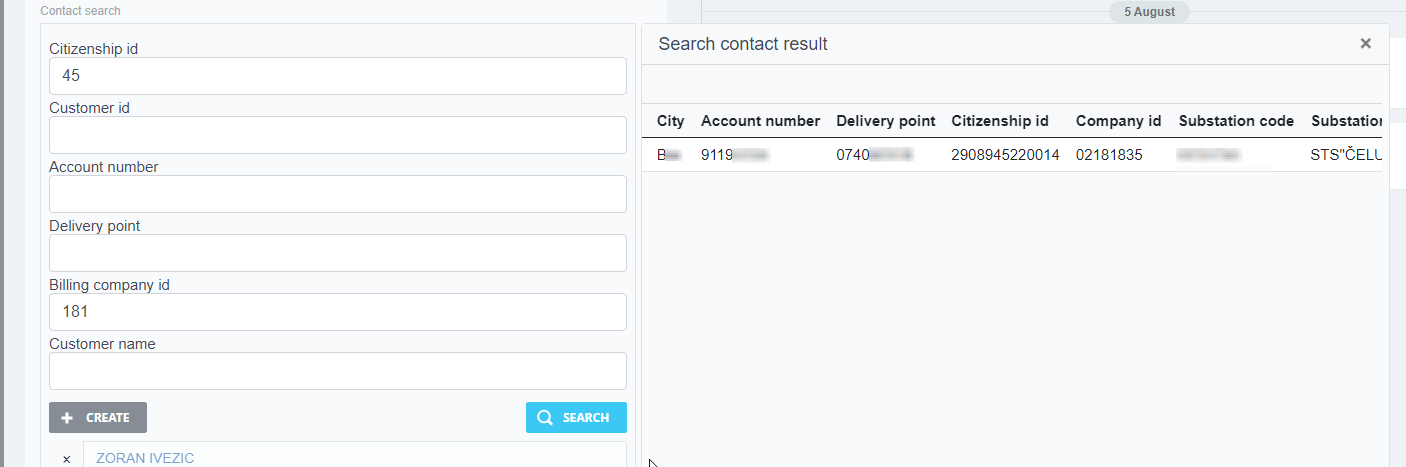1406x467 pixels.
Task: Sort by Substation code column header
Action: tap(1236, 121)
